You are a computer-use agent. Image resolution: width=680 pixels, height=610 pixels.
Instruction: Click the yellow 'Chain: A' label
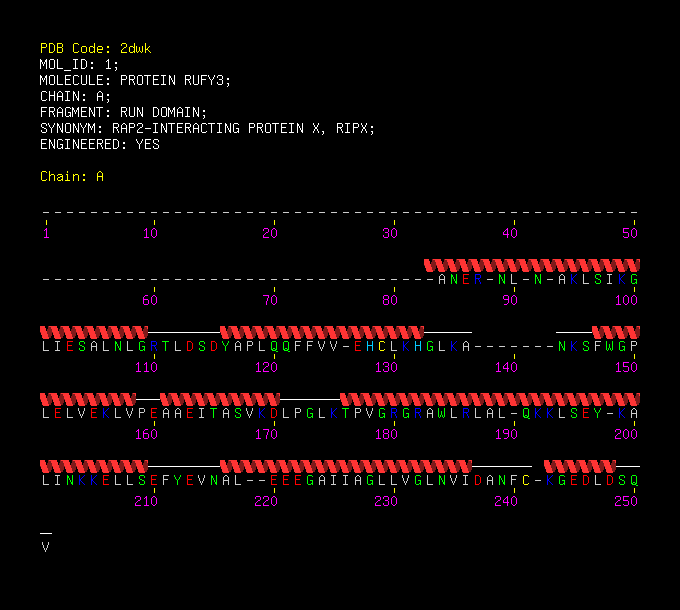pos(72,176)
